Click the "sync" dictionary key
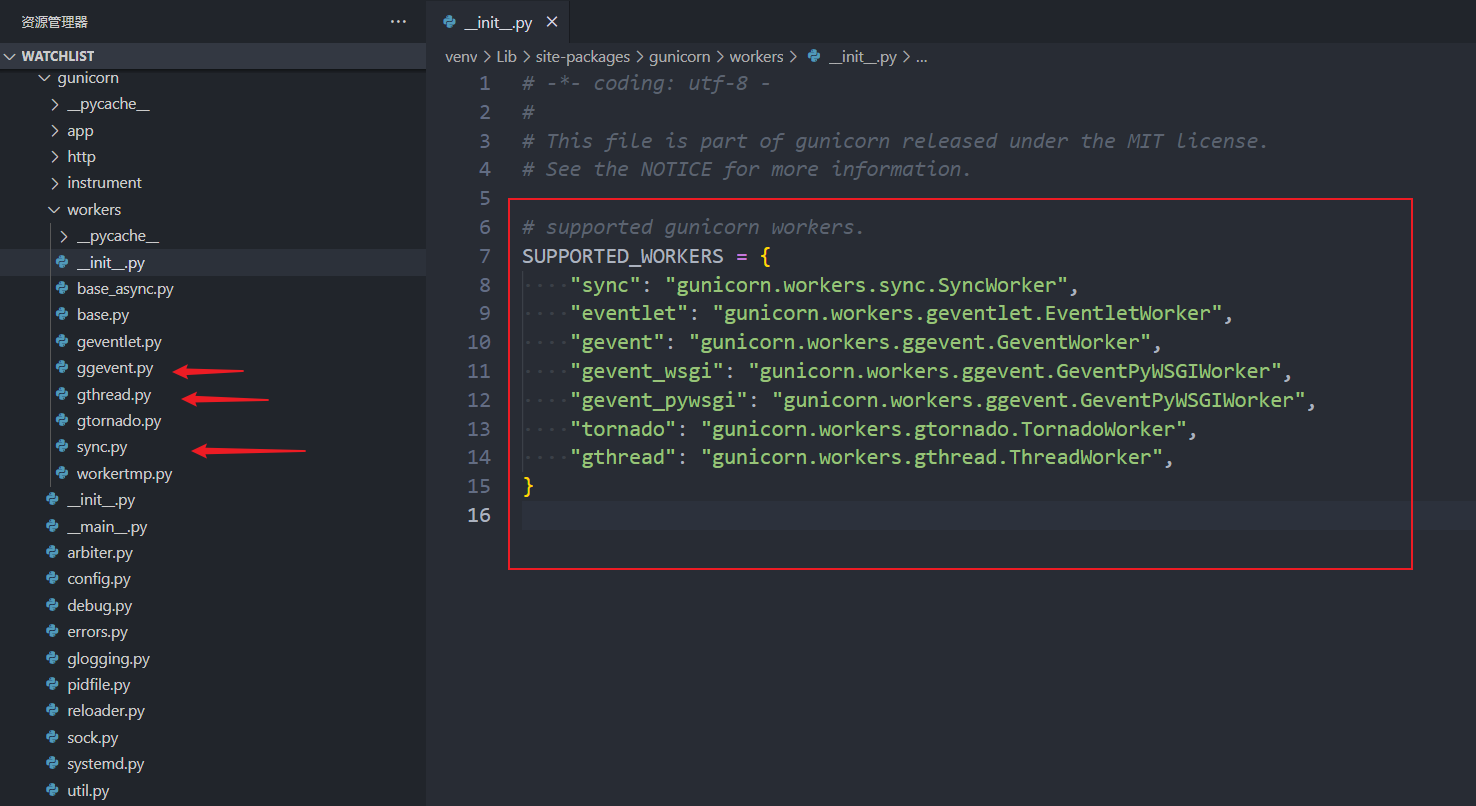The width and height of the screenshot is (1476, 806). tap(605, 285)
